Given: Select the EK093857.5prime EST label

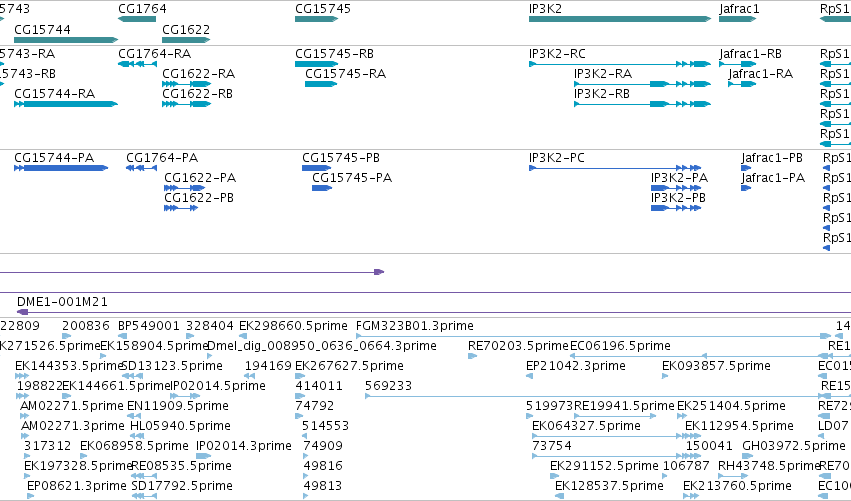Looking at the screenshot, I should point(716,366).
